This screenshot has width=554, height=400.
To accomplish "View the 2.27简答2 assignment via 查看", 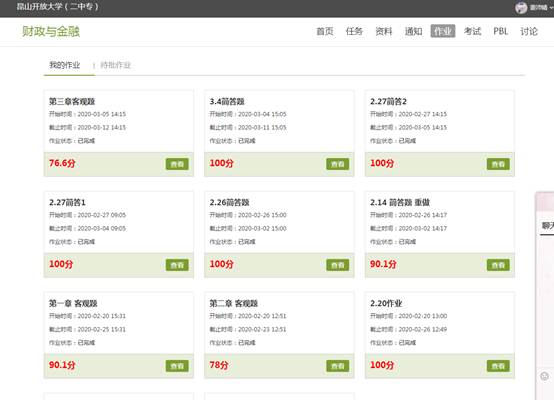I will coord(498,164).
